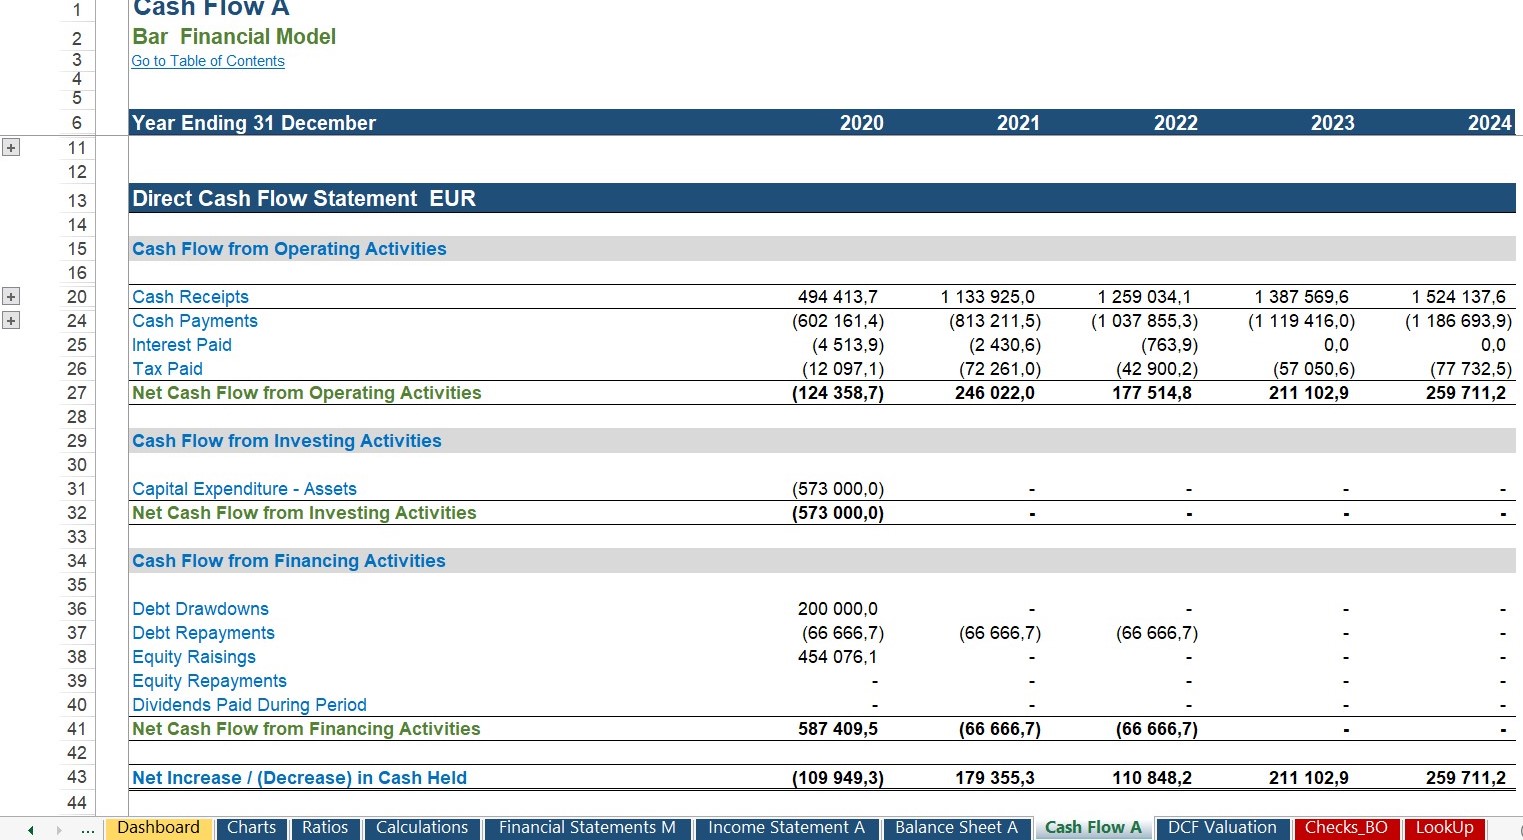Go to the Balance Sheet A tab
1523x840 pixels.
(x=956, y=828)
